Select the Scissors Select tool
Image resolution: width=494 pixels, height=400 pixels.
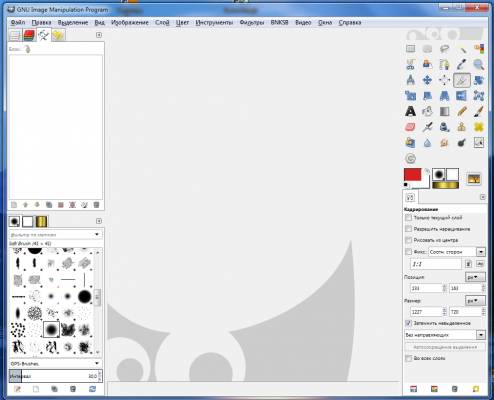(x=410, y=64)
